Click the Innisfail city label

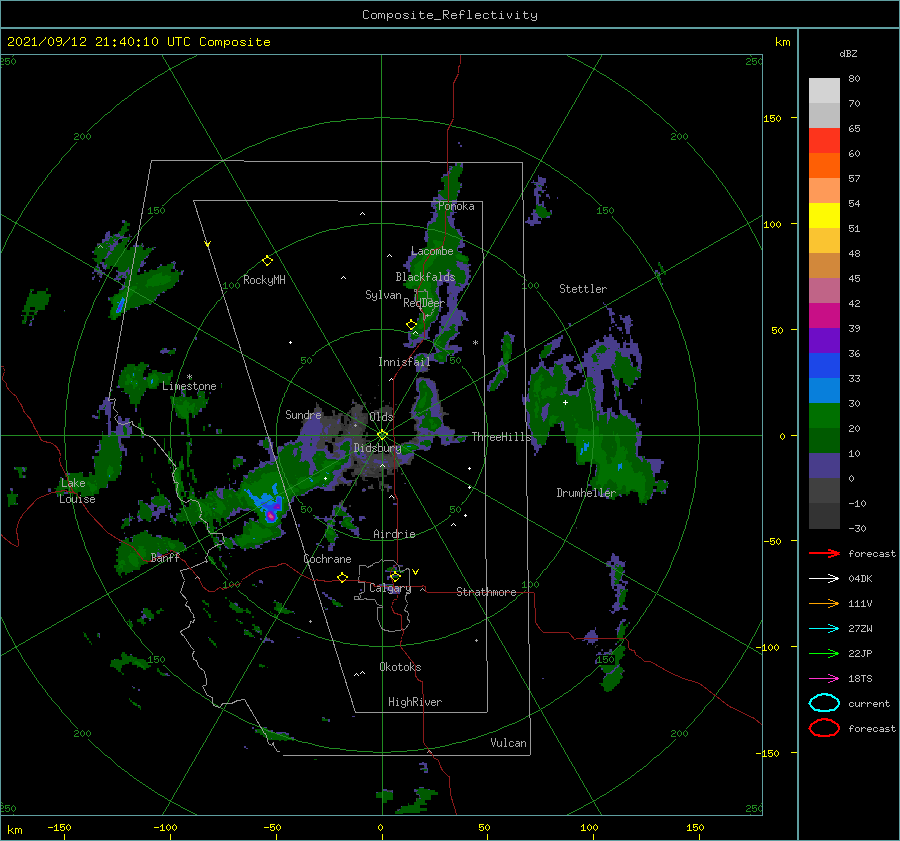point(404,362)
